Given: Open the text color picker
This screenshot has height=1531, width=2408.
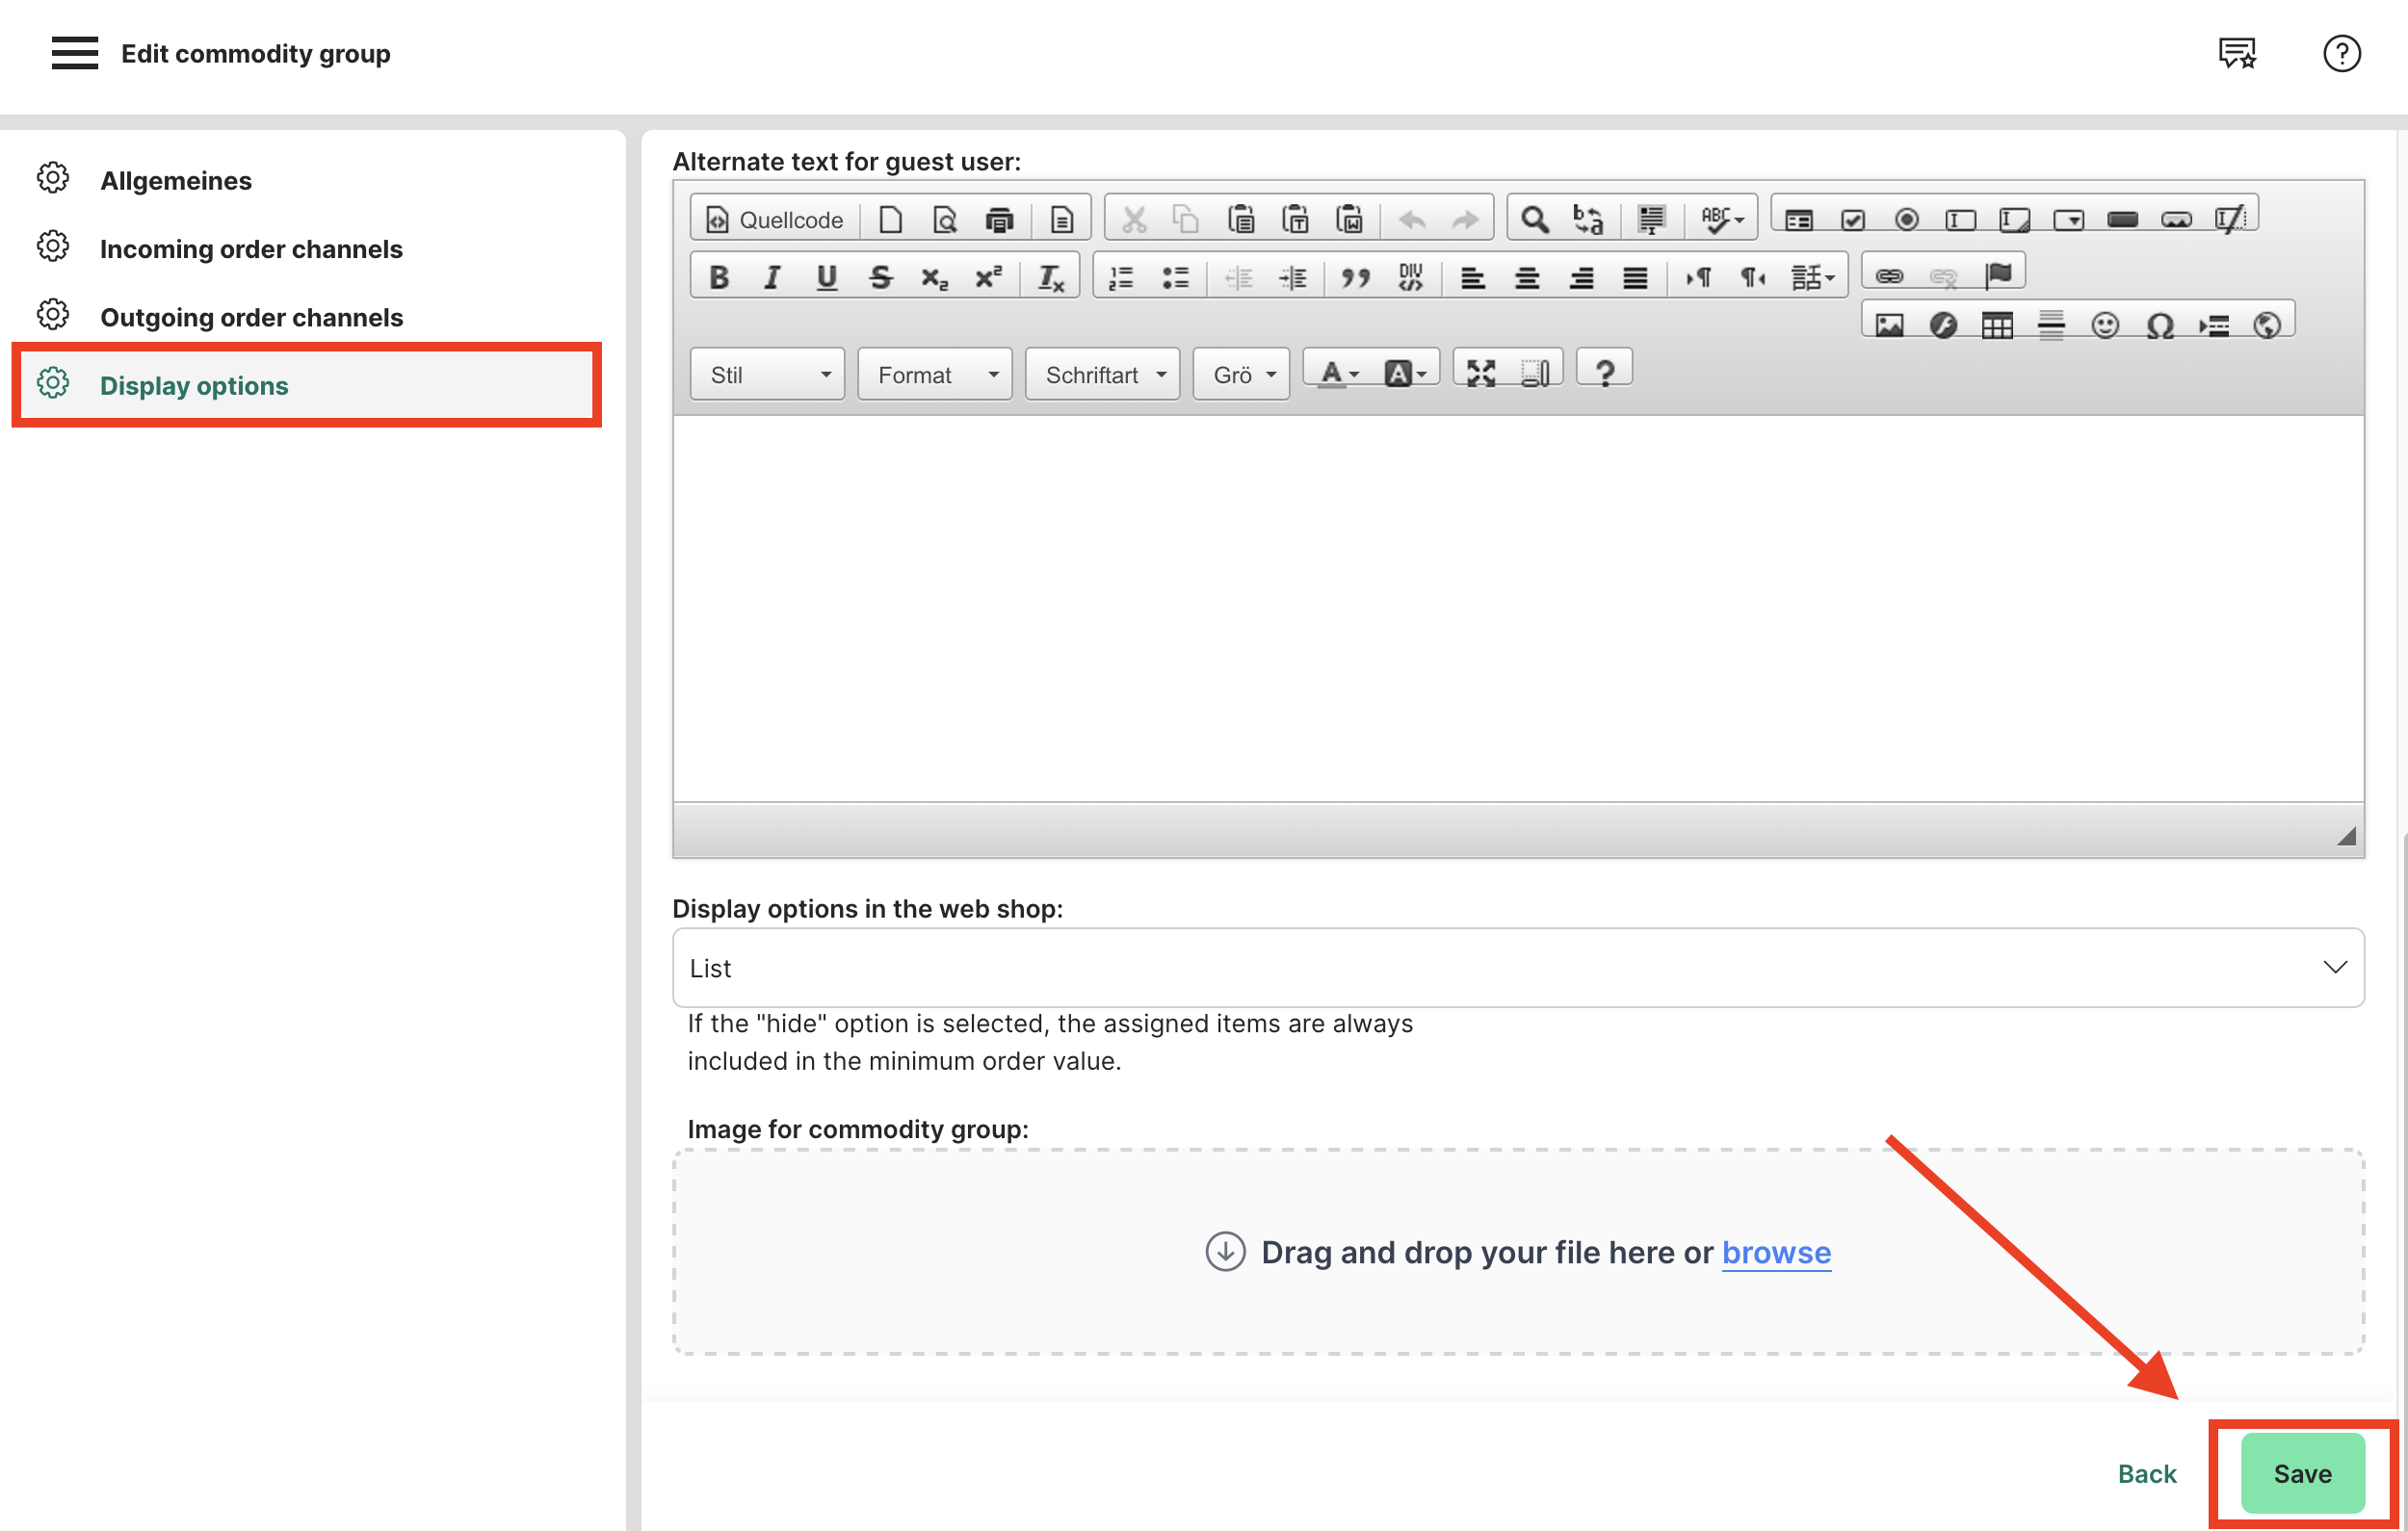Looking at the screenshot, I should 1338,373.
